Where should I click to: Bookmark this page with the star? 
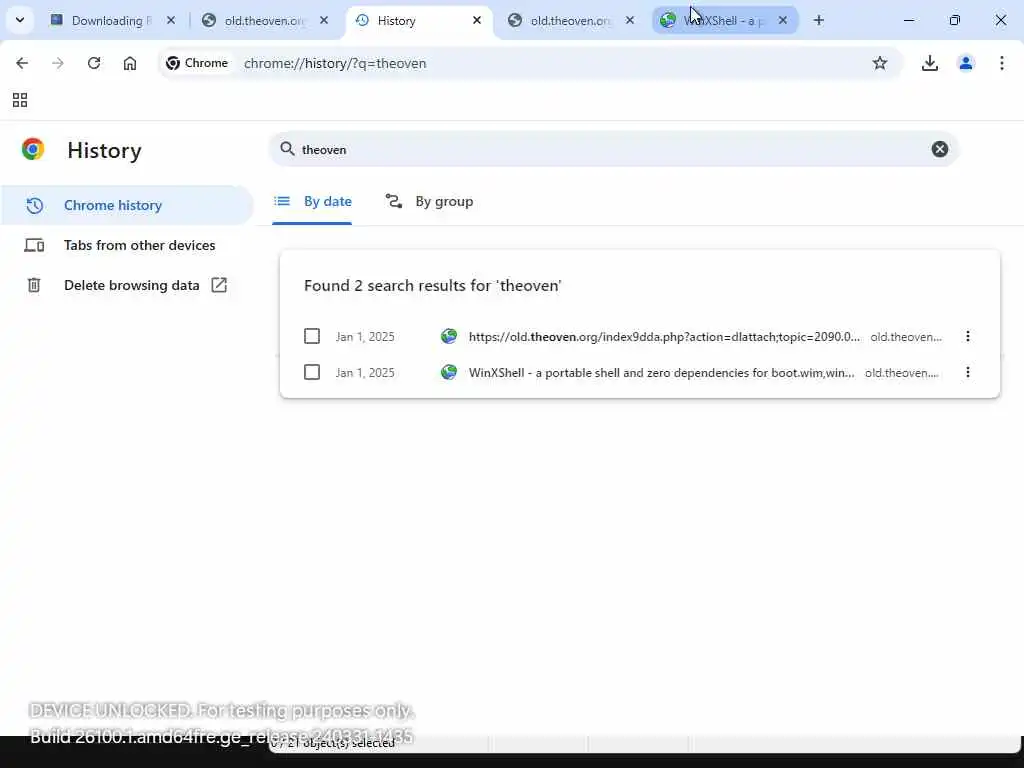tap(880, 63)
